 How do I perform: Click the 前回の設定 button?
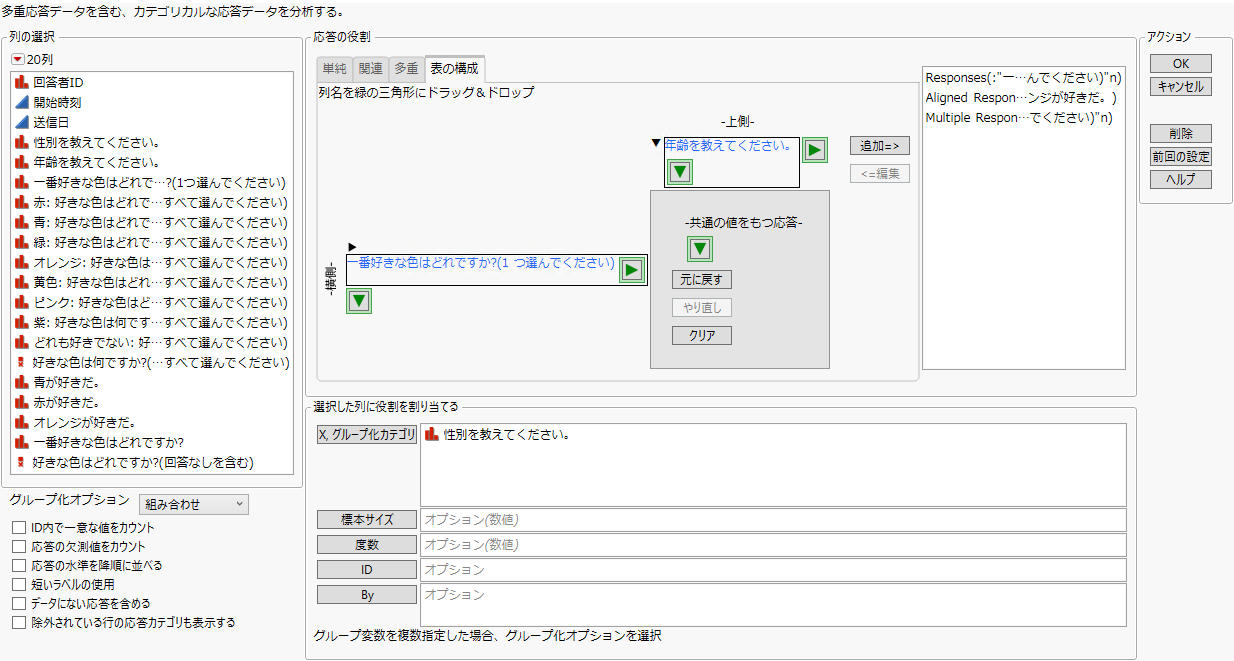(x=1180, y=156)
